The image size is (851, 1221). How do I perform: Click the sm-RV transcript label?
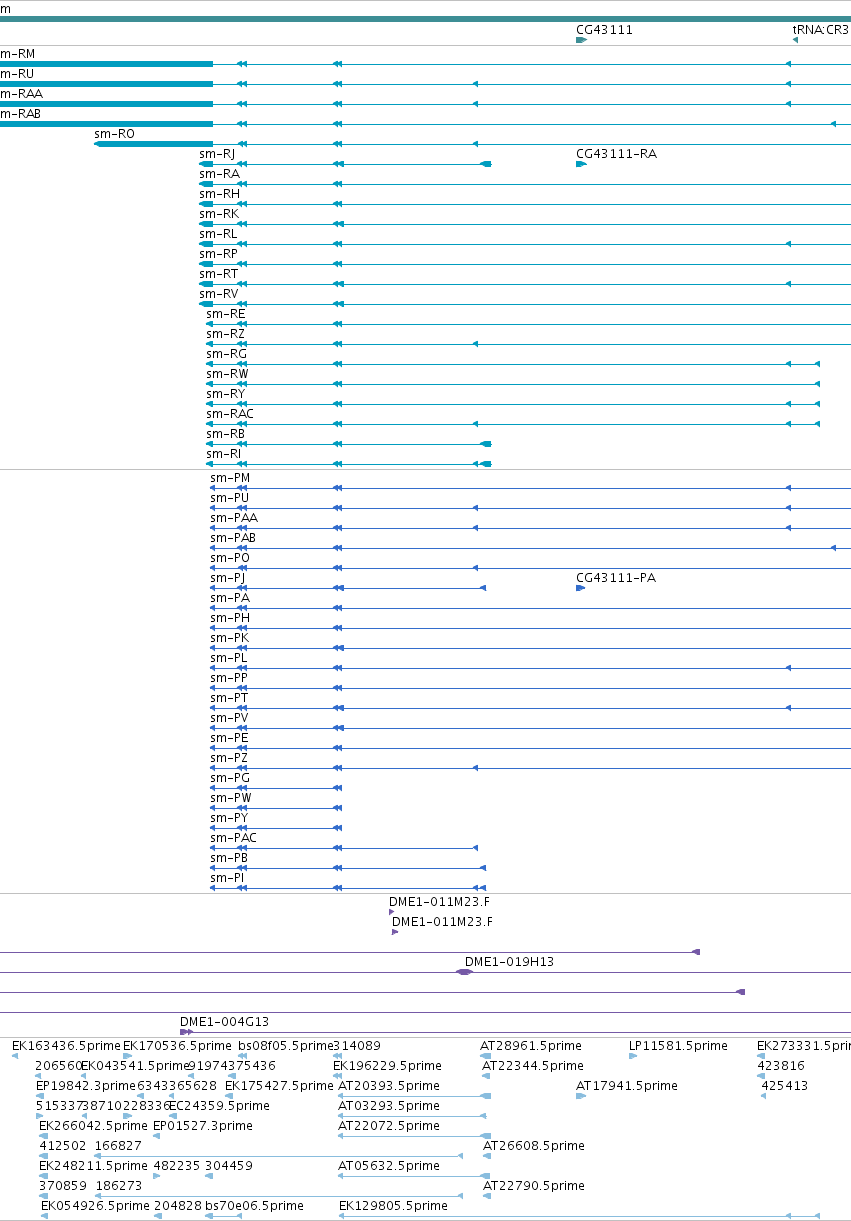click(218, 294)
